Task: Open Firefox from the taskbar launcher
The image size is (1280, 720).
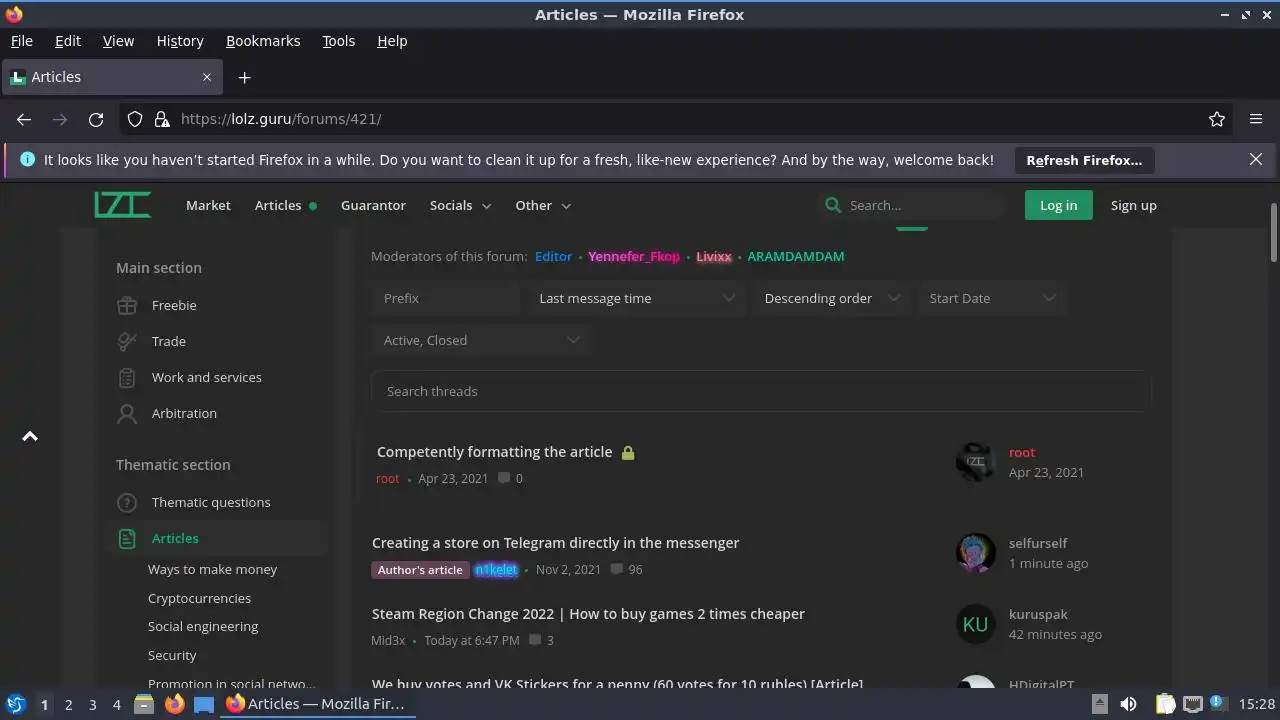Action: tap(175, 704)
